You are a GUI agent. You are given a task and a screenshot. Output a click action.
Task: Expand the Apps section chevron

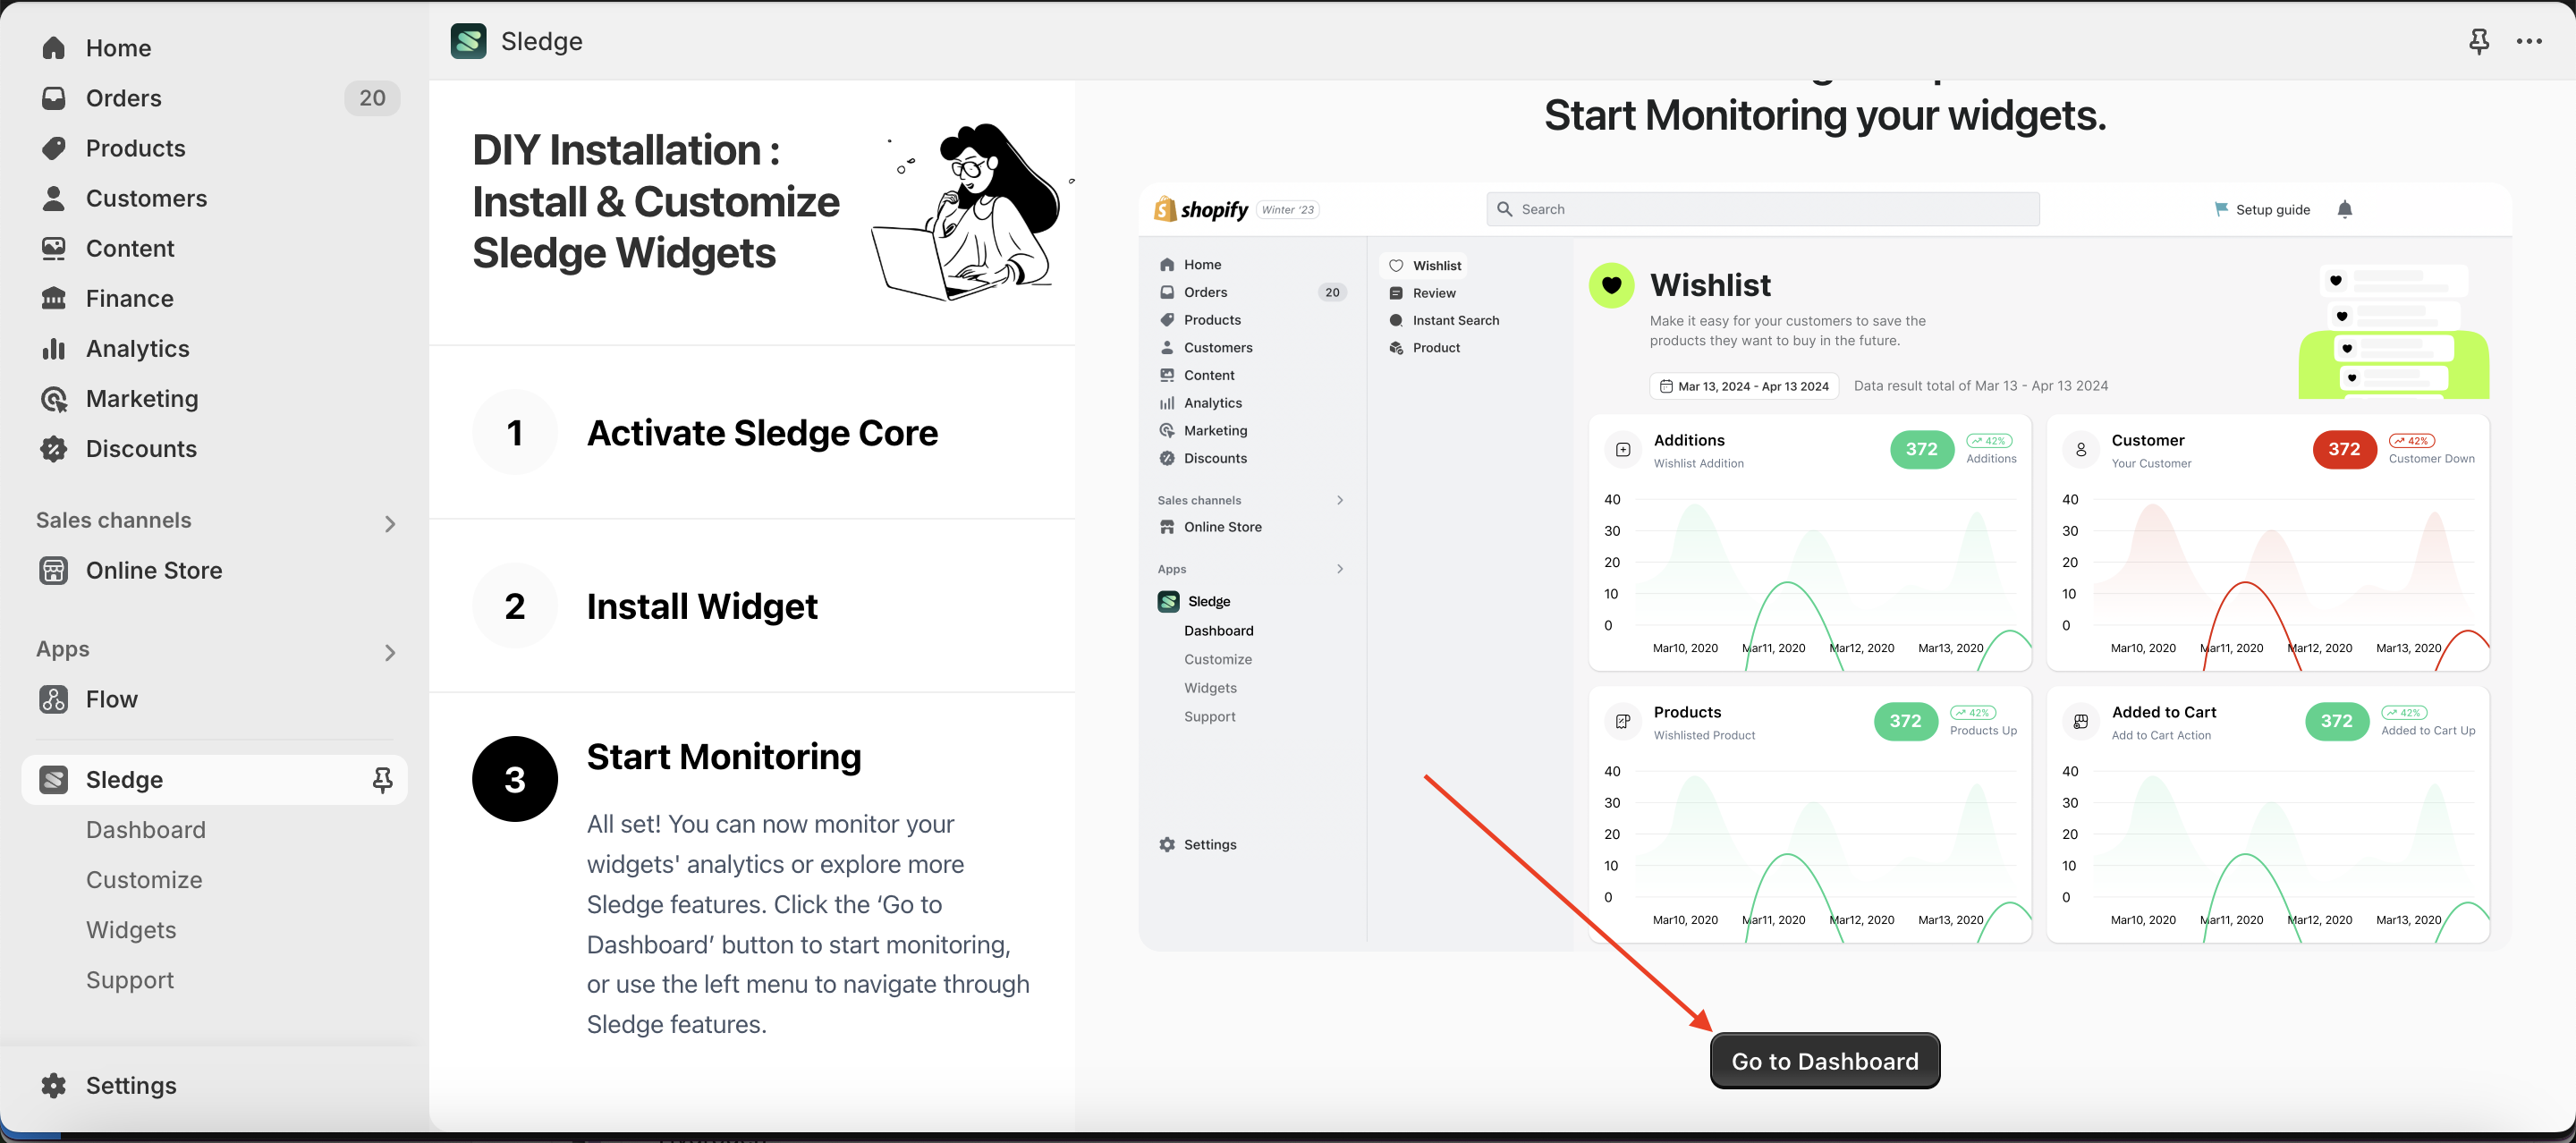[390, 652]
